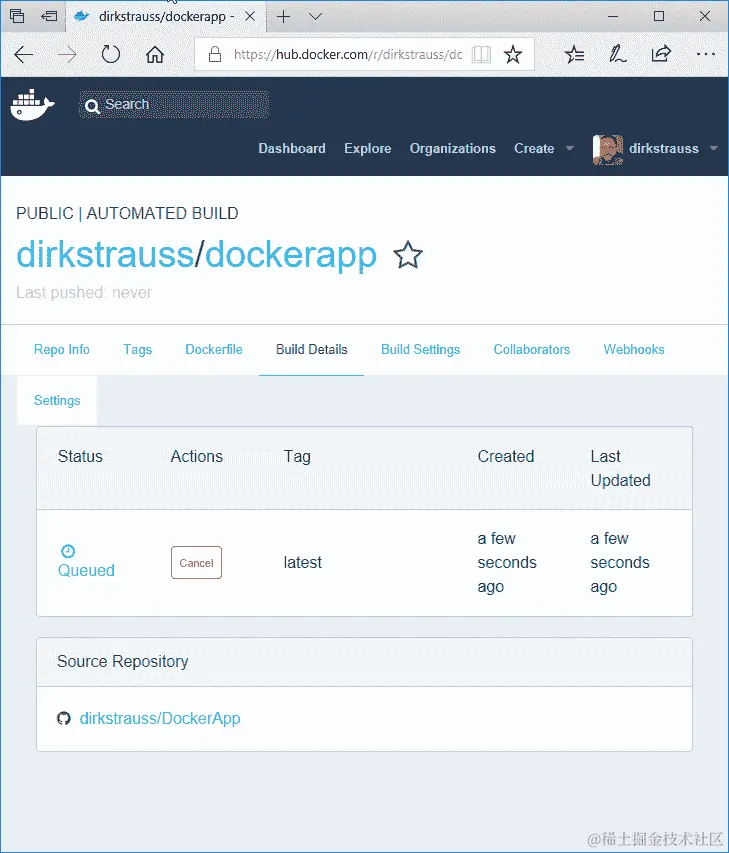Click the search magnifier icon
The image size is (729, 853).
92,106
